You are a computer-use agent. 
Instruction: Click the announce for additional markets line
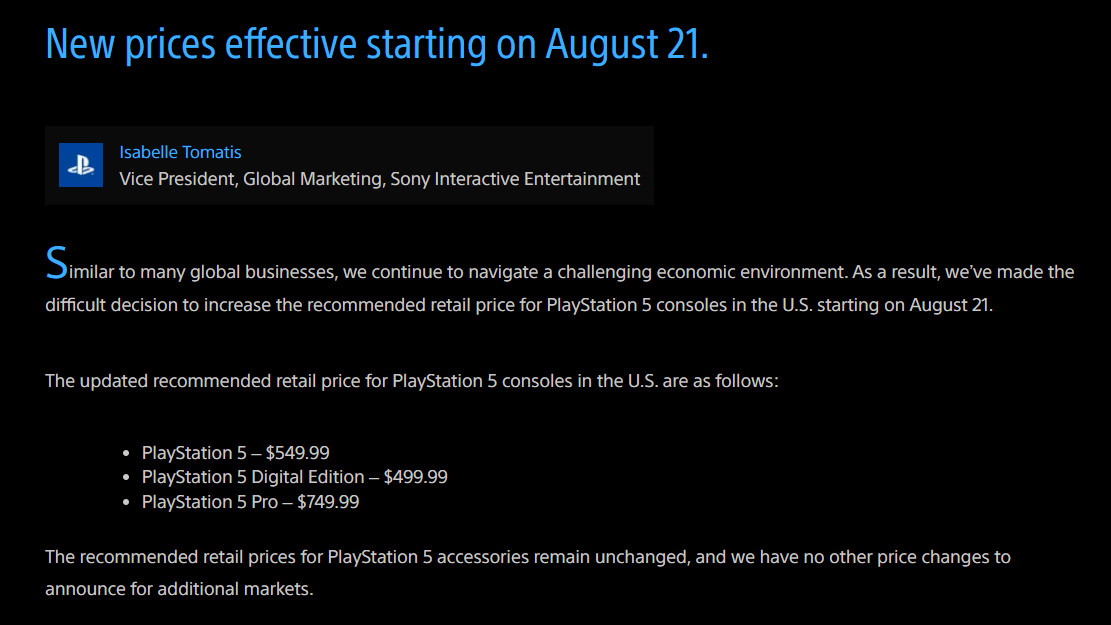(179, 589)
